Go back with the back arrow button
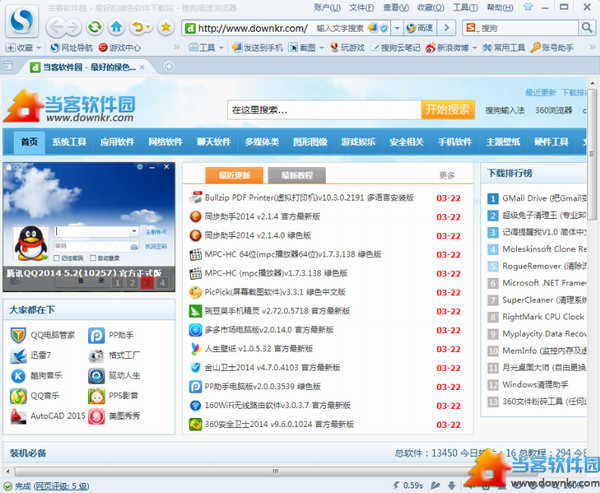The width and height of the screenshot is (600, 493). click(x=56, y=27)
